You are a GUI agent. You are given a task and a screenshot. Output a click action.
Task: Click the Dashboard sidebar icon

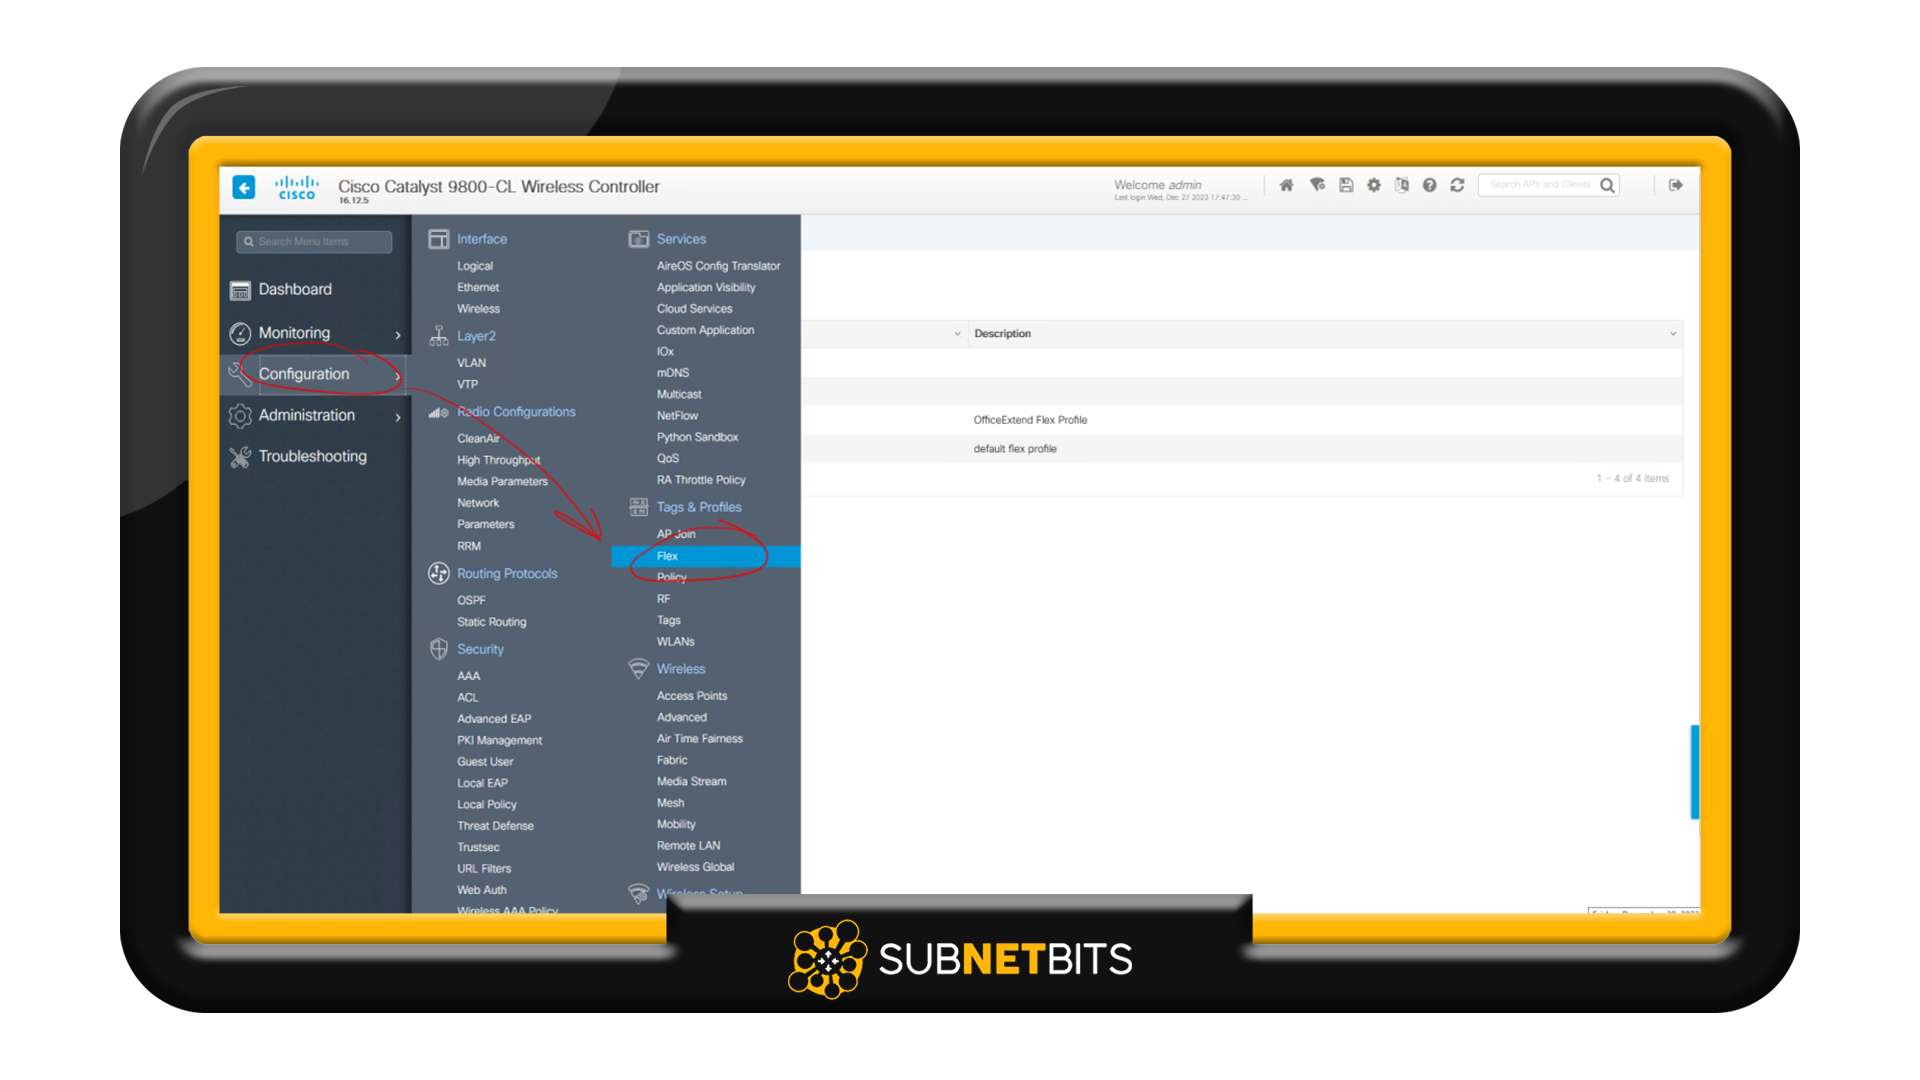[240, 290]
